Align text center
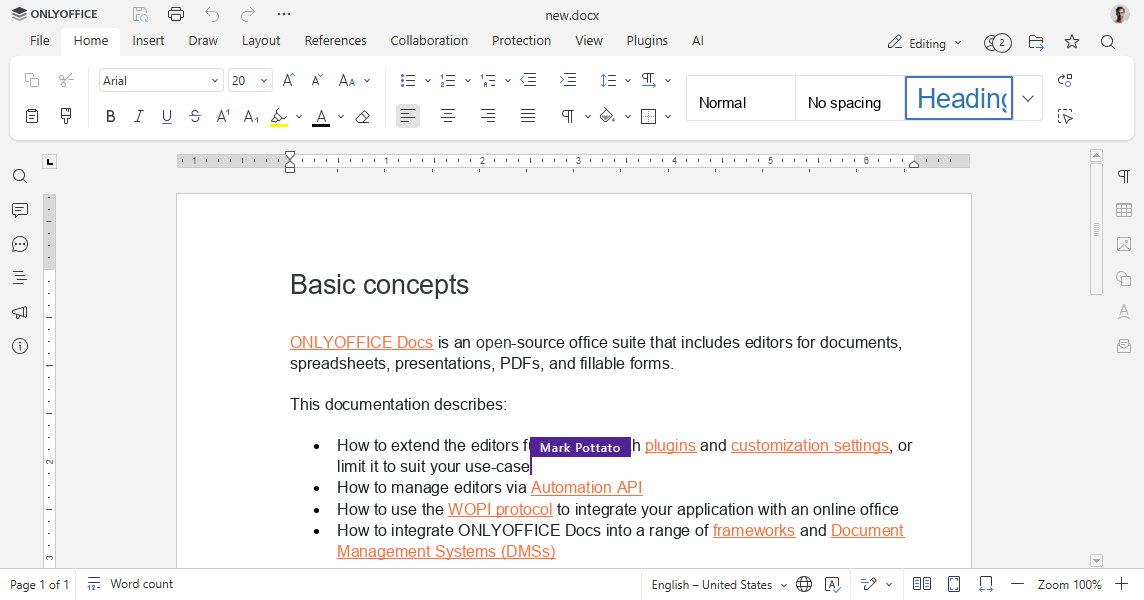The height and width of the screenshot is (600, 1144). 448,116
